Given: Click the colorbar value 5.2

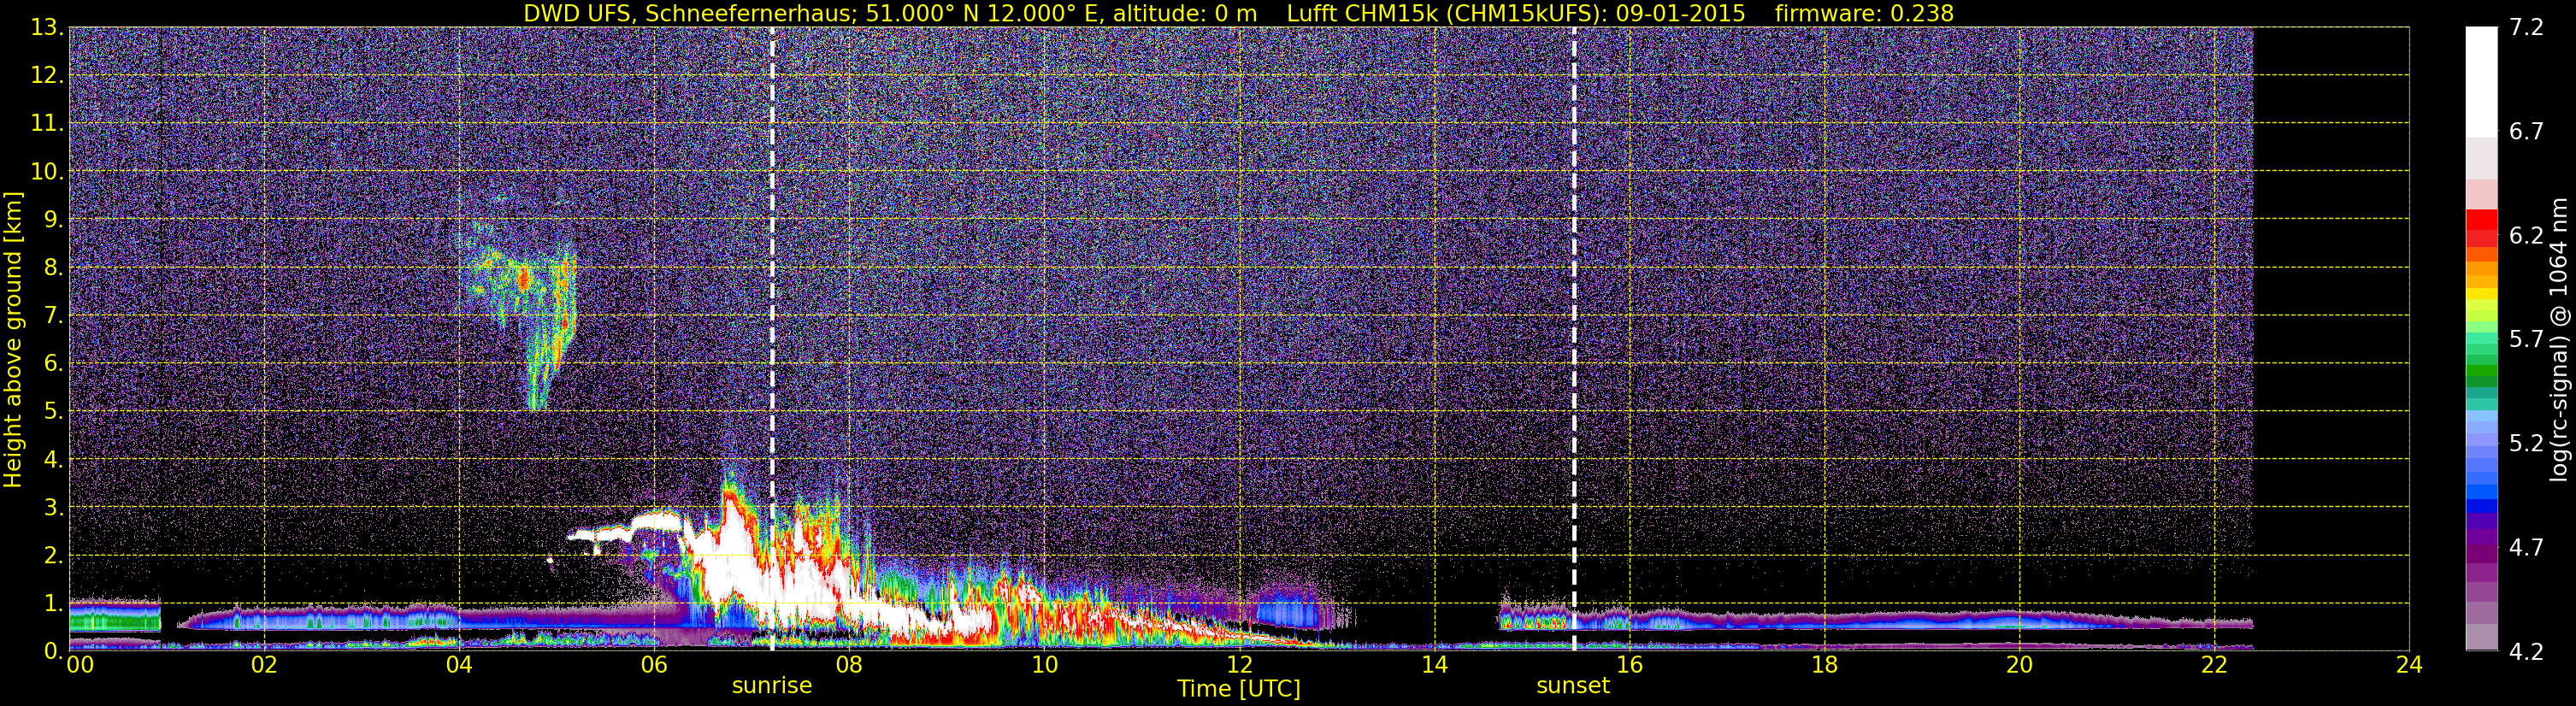Looking at the screenshot, I should [x=2526, y=444].
